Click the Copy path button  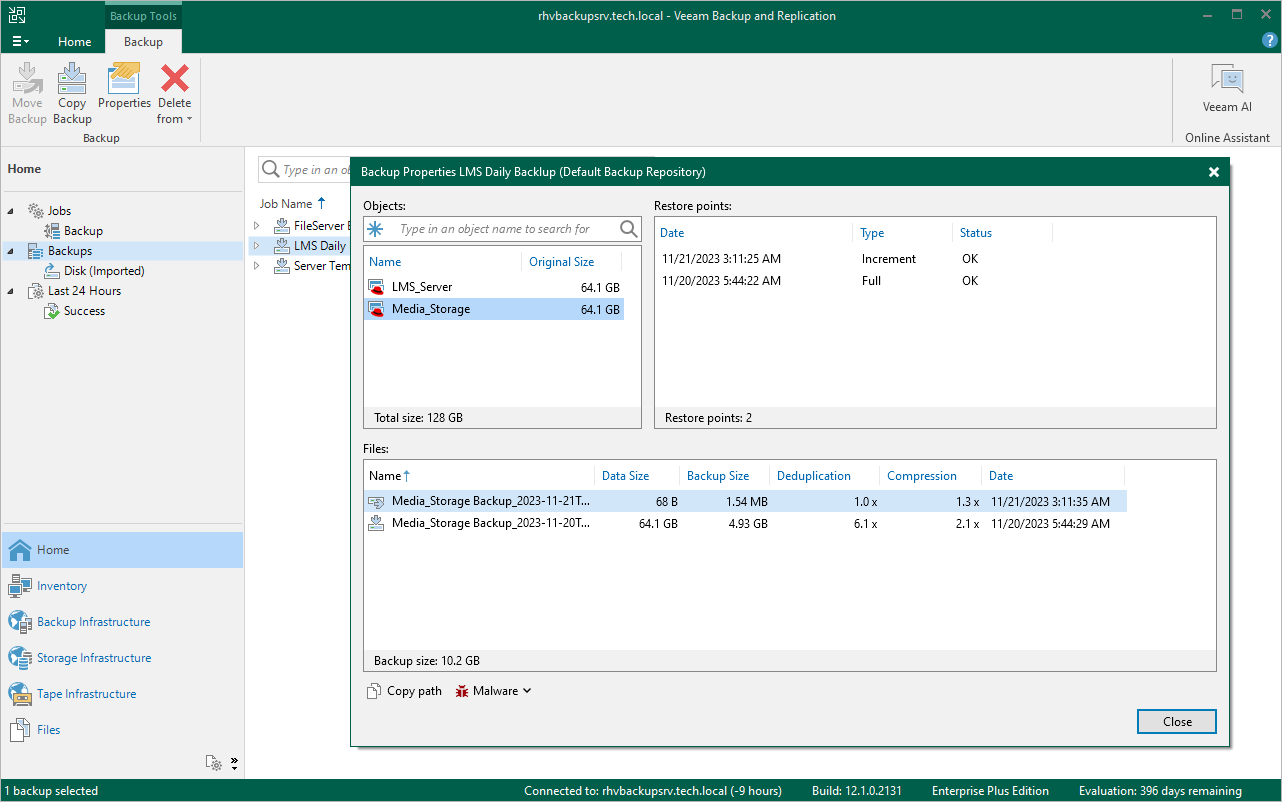coord(404,691)
